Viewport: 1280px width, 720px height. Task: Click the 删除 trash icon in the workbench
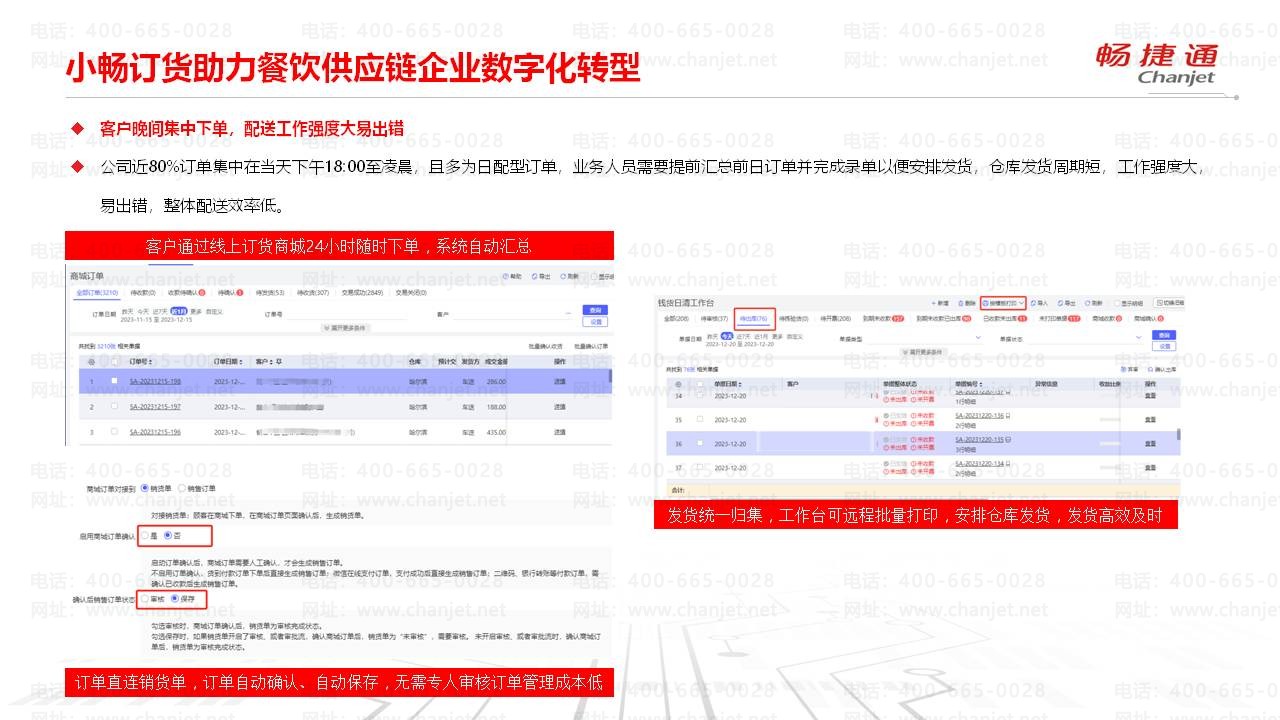pos(961,303)
